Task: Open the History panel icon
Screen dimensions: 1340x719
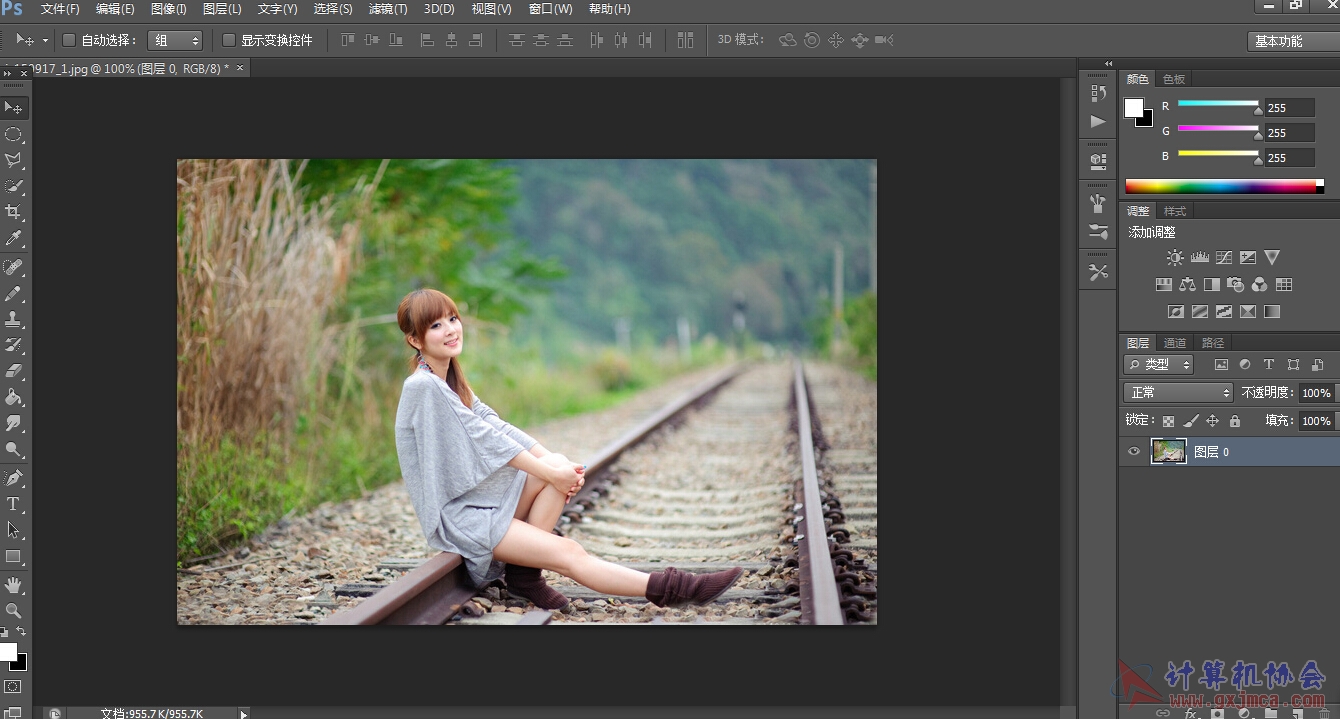Action: [1098, 93]
